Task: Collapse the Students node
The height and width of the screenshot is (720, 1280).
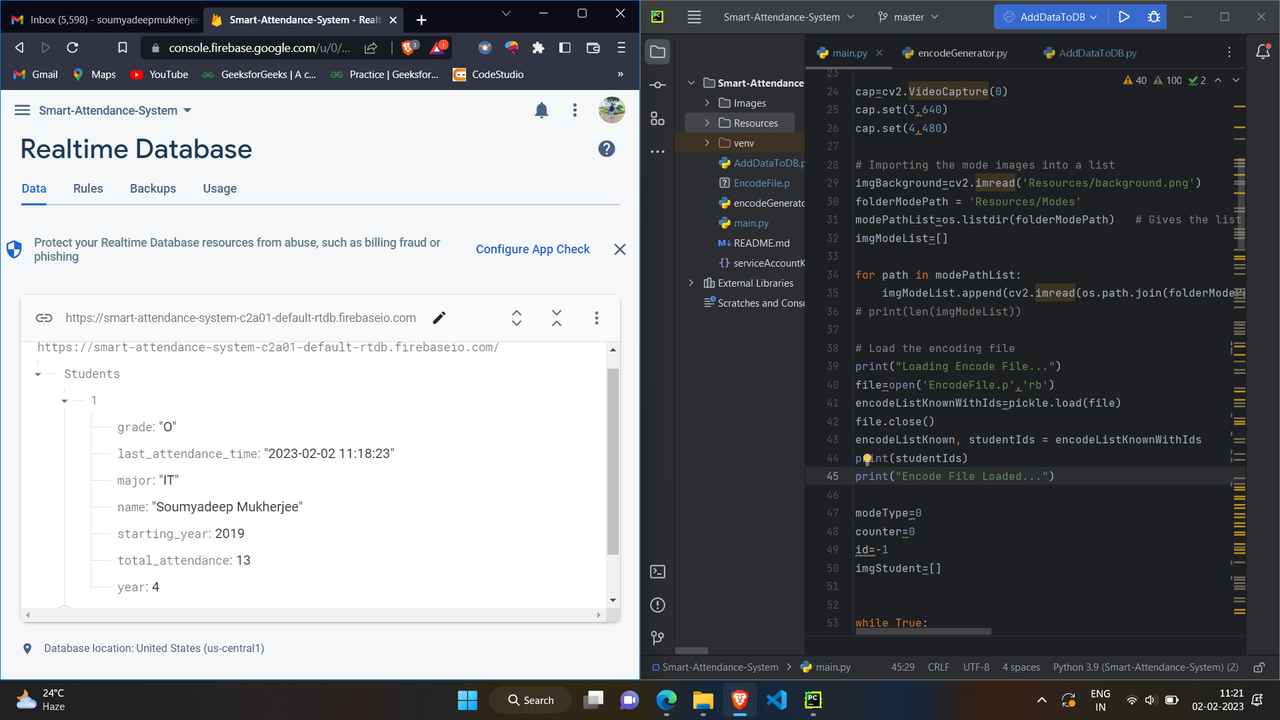Action: tap(38, 374)
